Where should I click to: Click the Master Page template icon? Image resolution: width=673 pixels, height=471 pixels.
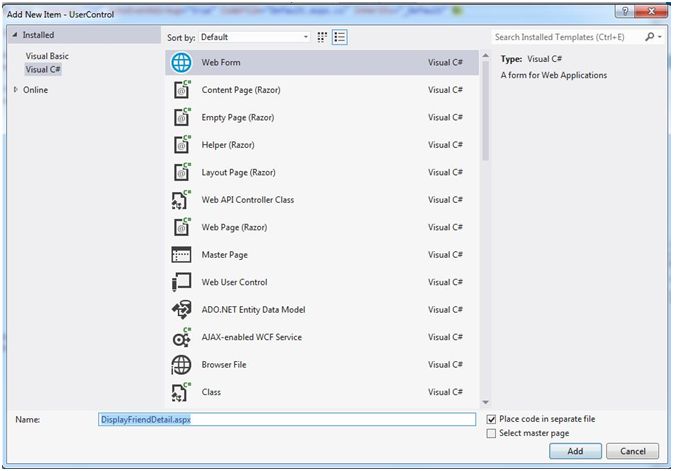[181, 255]
